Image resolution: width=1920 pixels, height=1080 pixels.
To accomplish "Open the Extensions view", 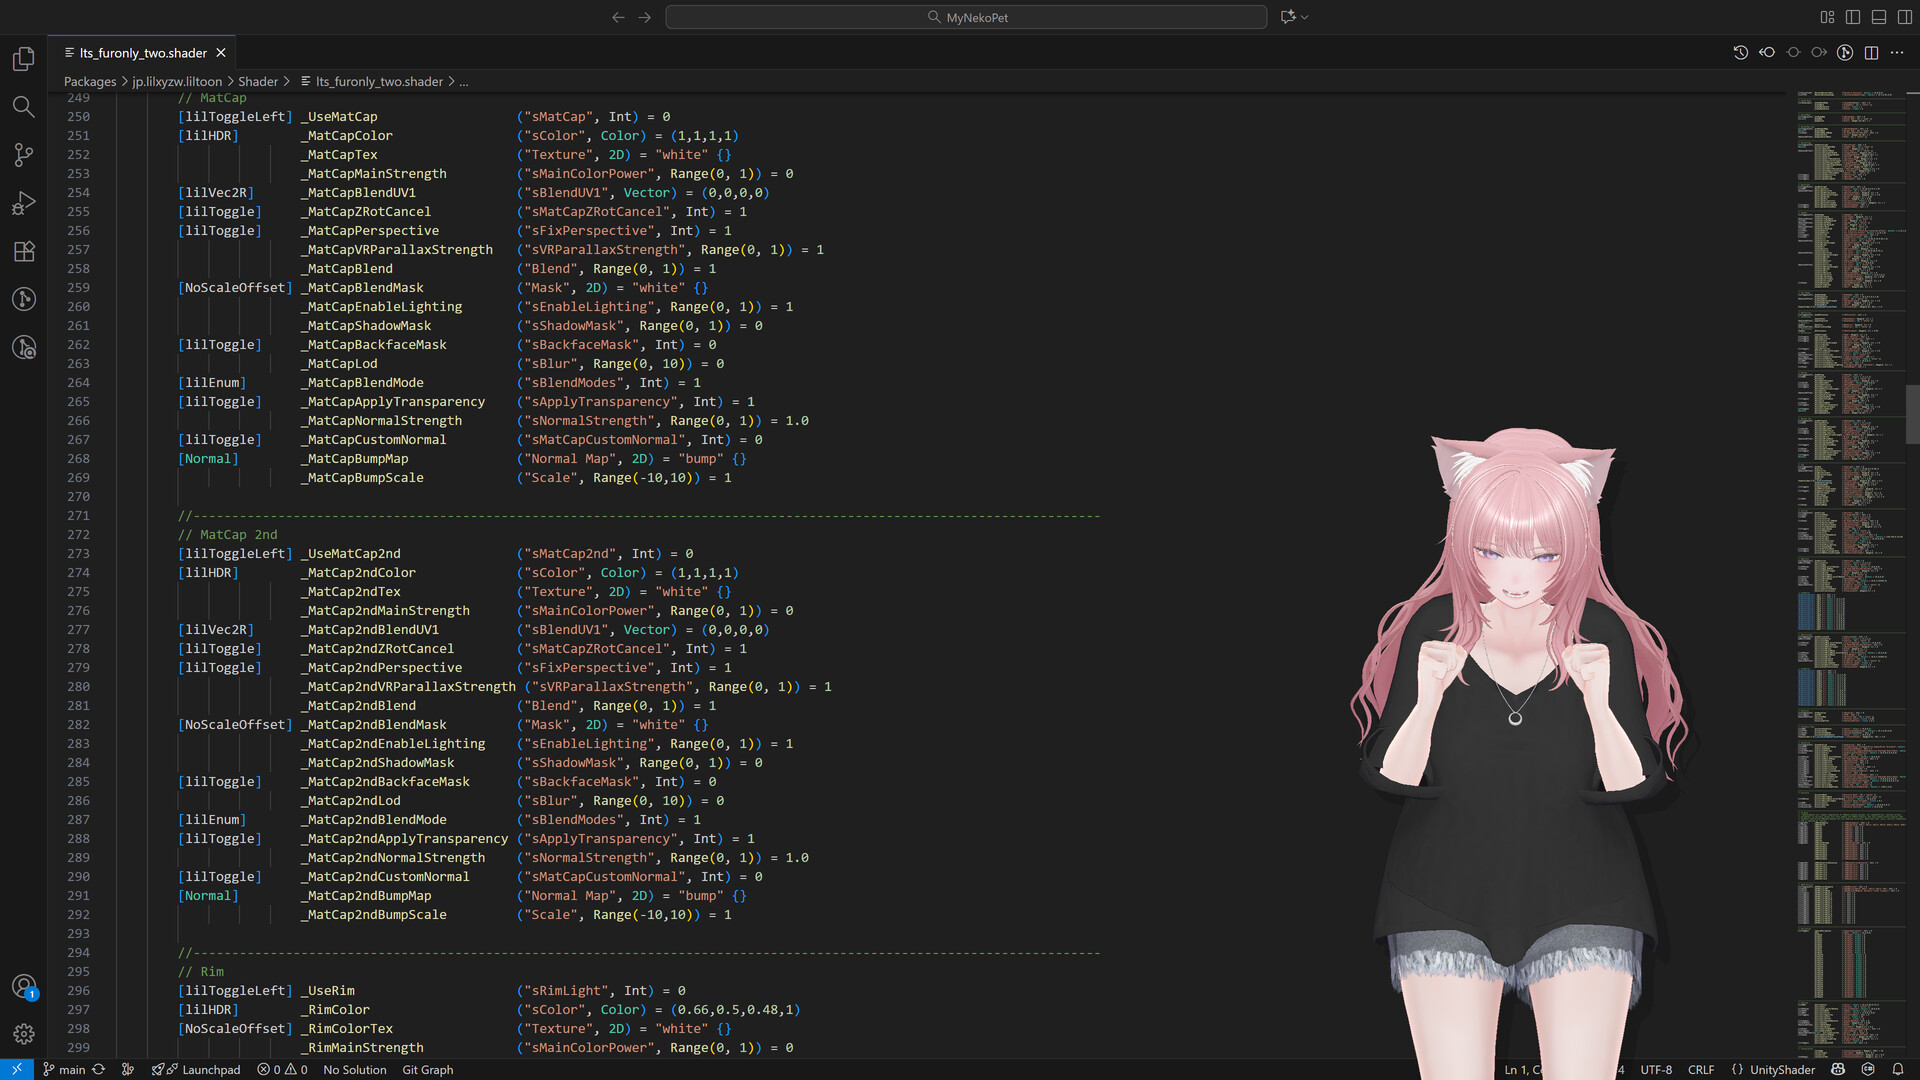I will click(x=23, y=251).
